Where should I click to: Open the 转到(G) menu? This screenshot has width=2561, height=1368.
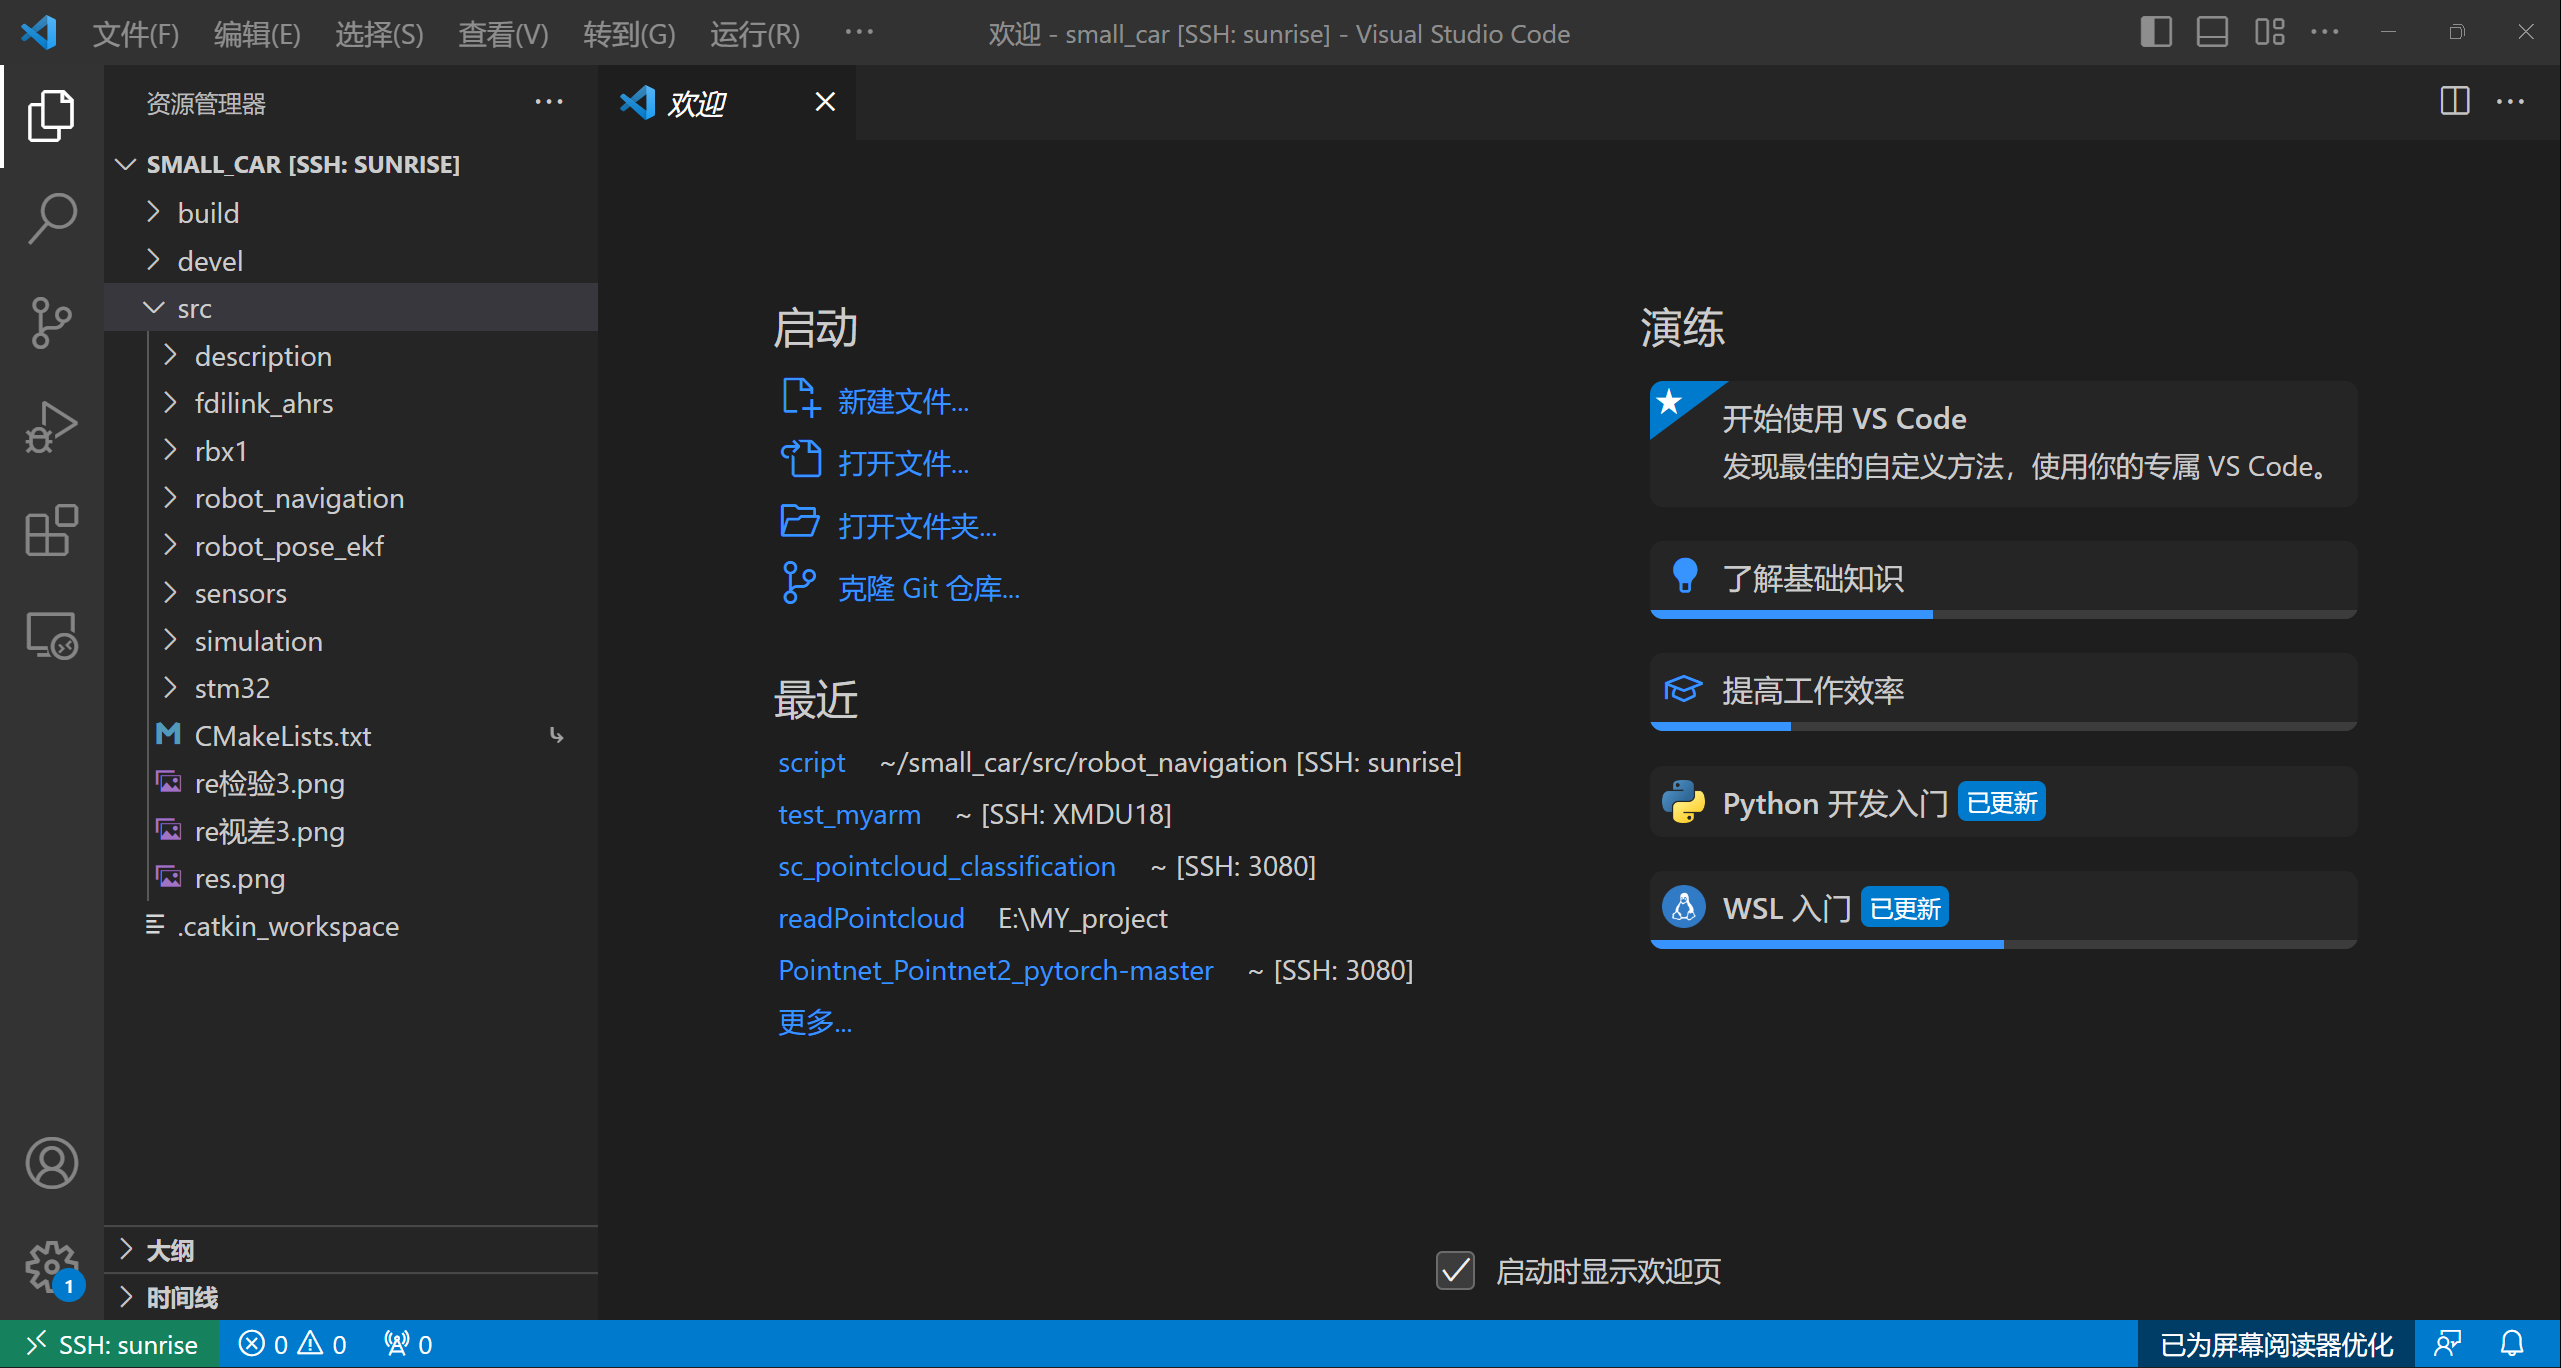point(629,34)
